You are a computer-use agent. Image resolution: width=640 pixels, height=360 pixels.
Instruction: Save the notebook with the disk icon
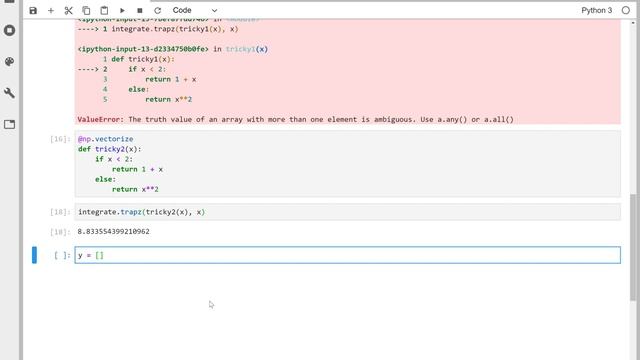click(x=33, y=11)
